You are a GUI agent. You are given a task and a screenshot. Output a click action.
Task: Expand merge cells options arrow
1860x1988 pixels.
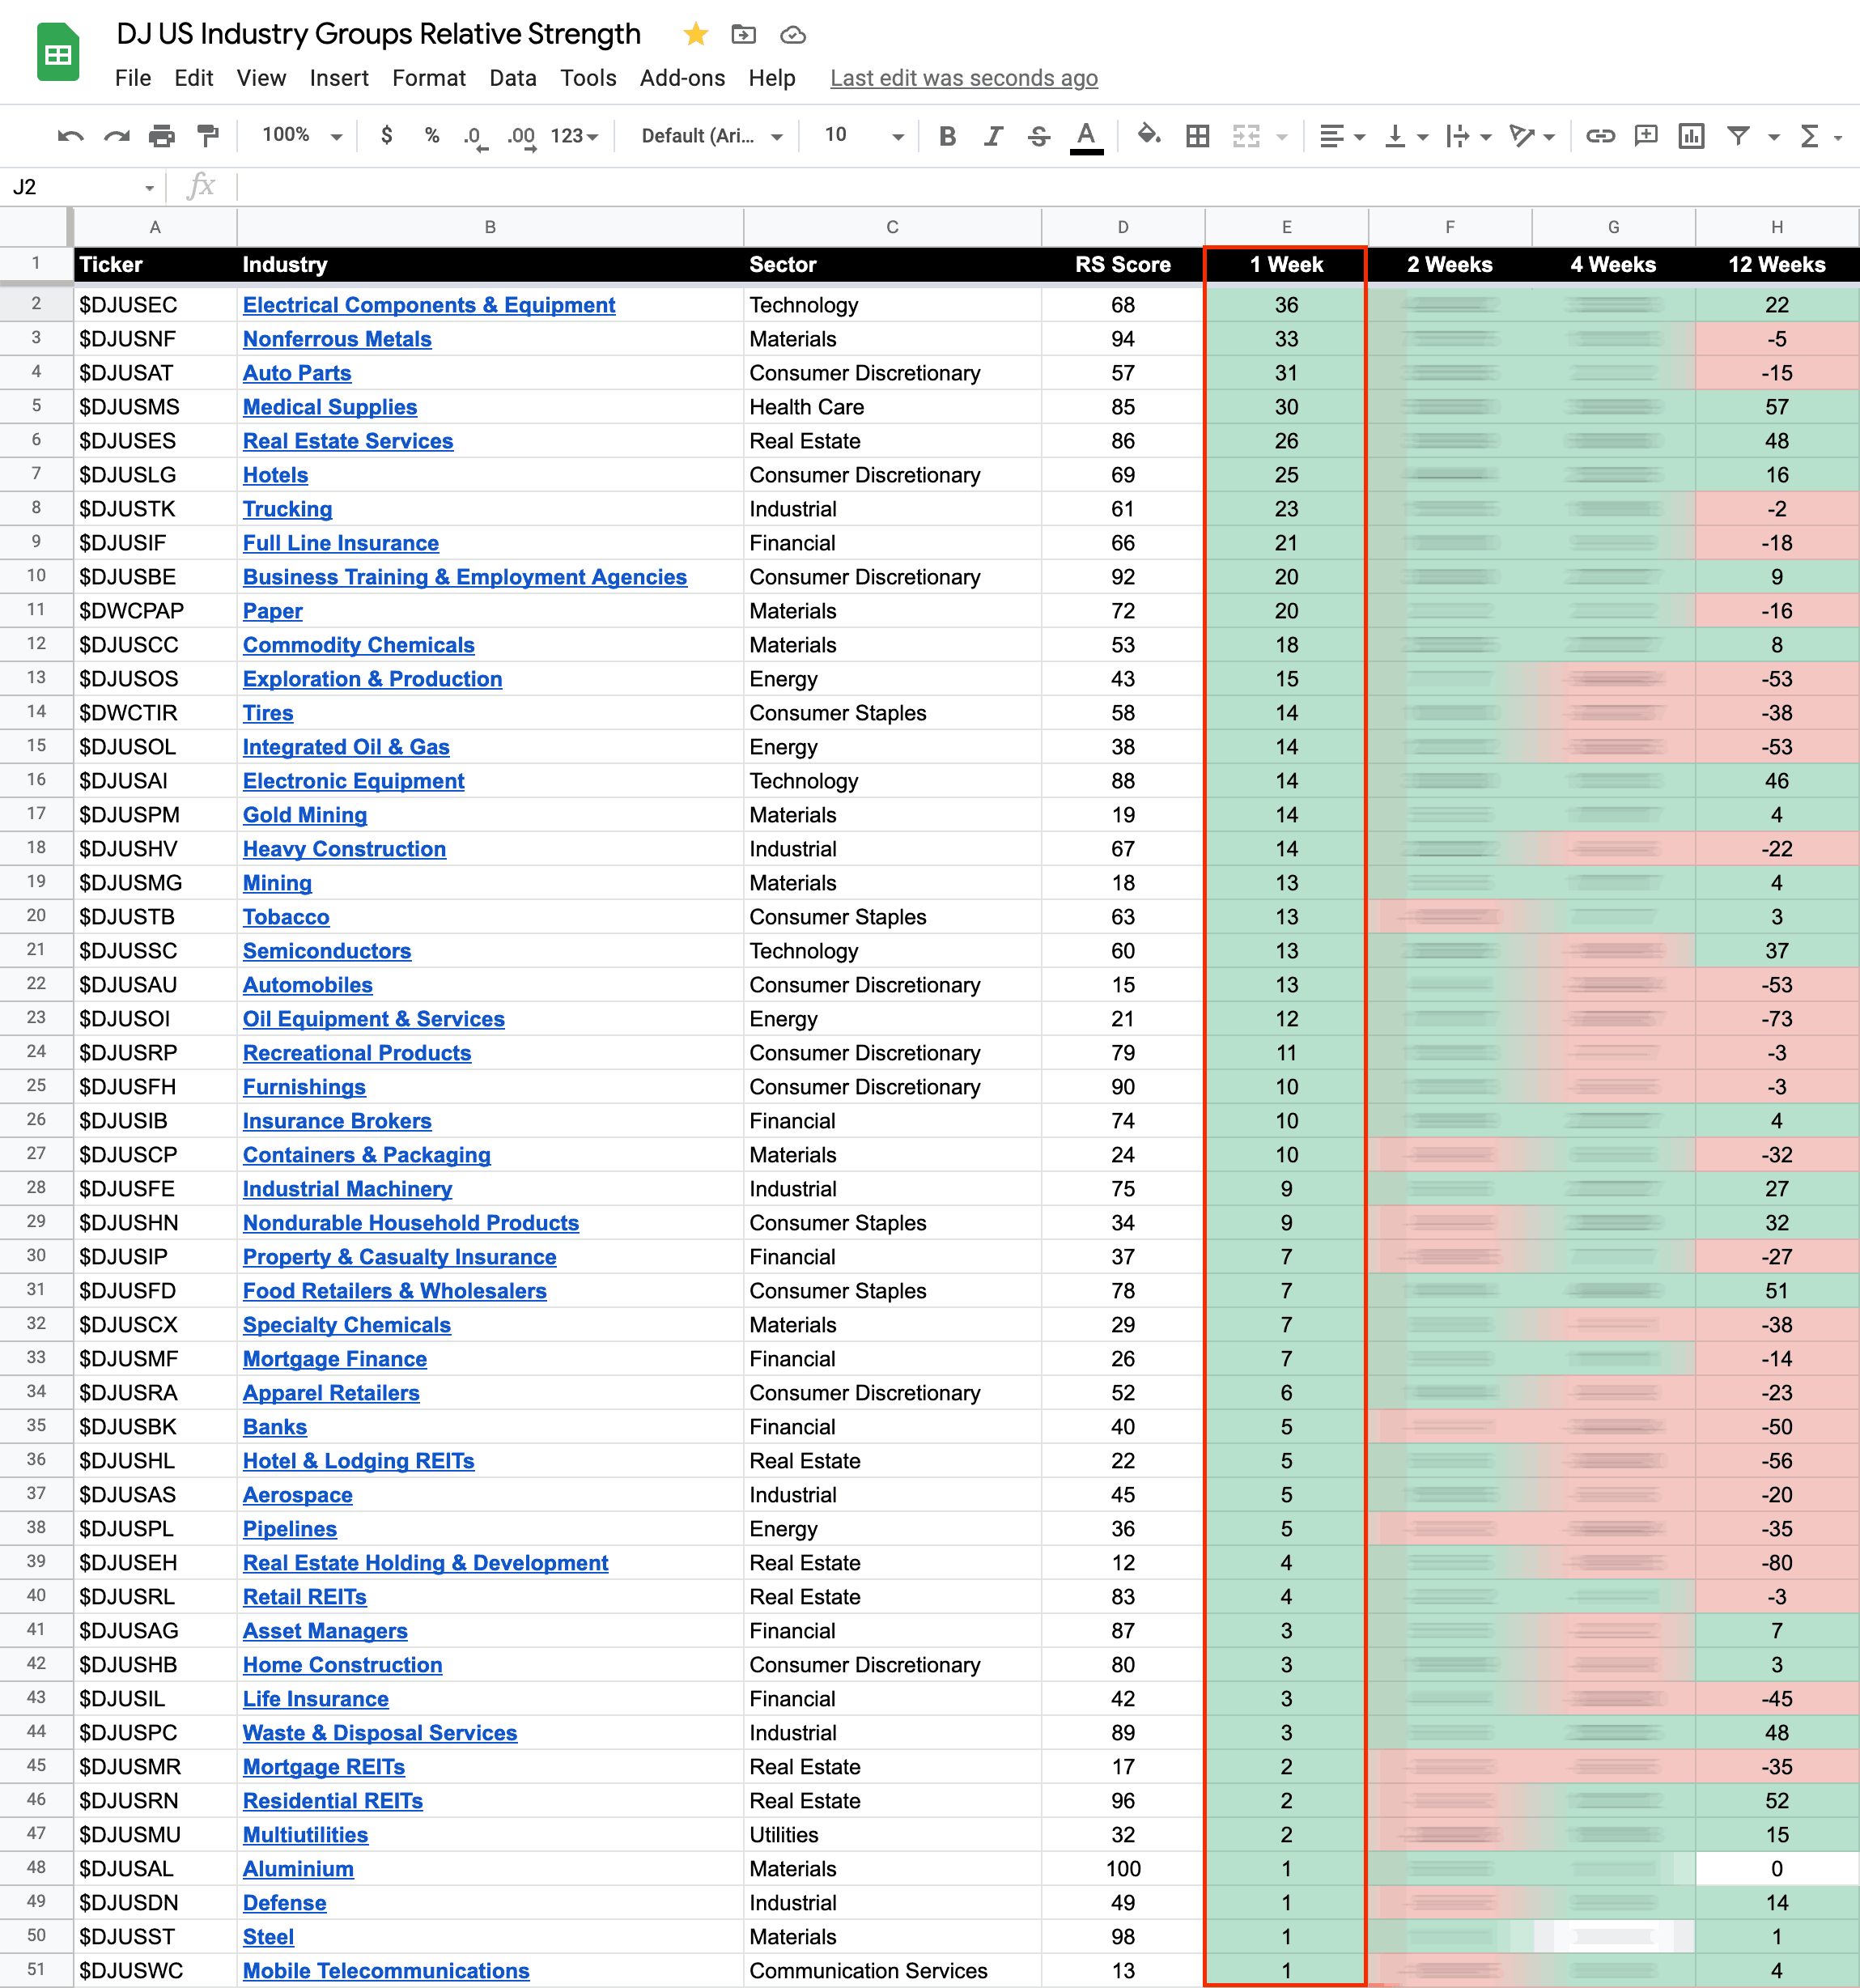(1282, 137)
